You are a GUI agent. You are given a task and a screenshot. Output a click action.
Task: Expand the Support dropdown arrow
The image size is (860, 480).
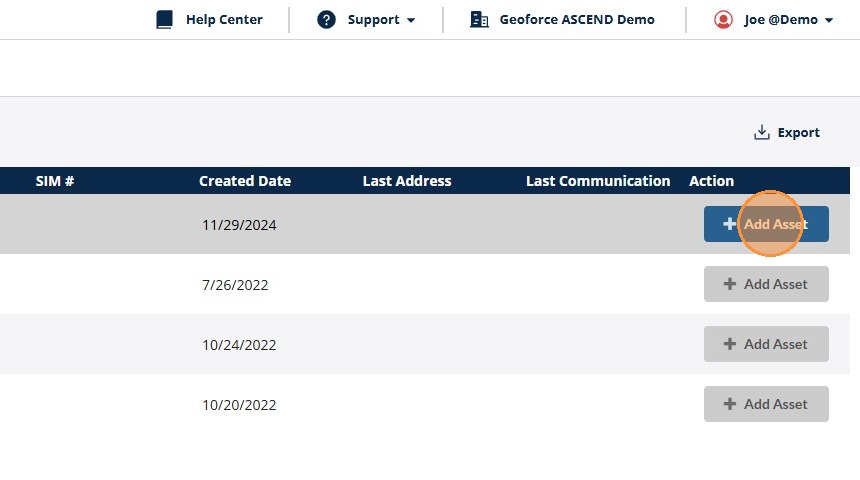[411, 20]
